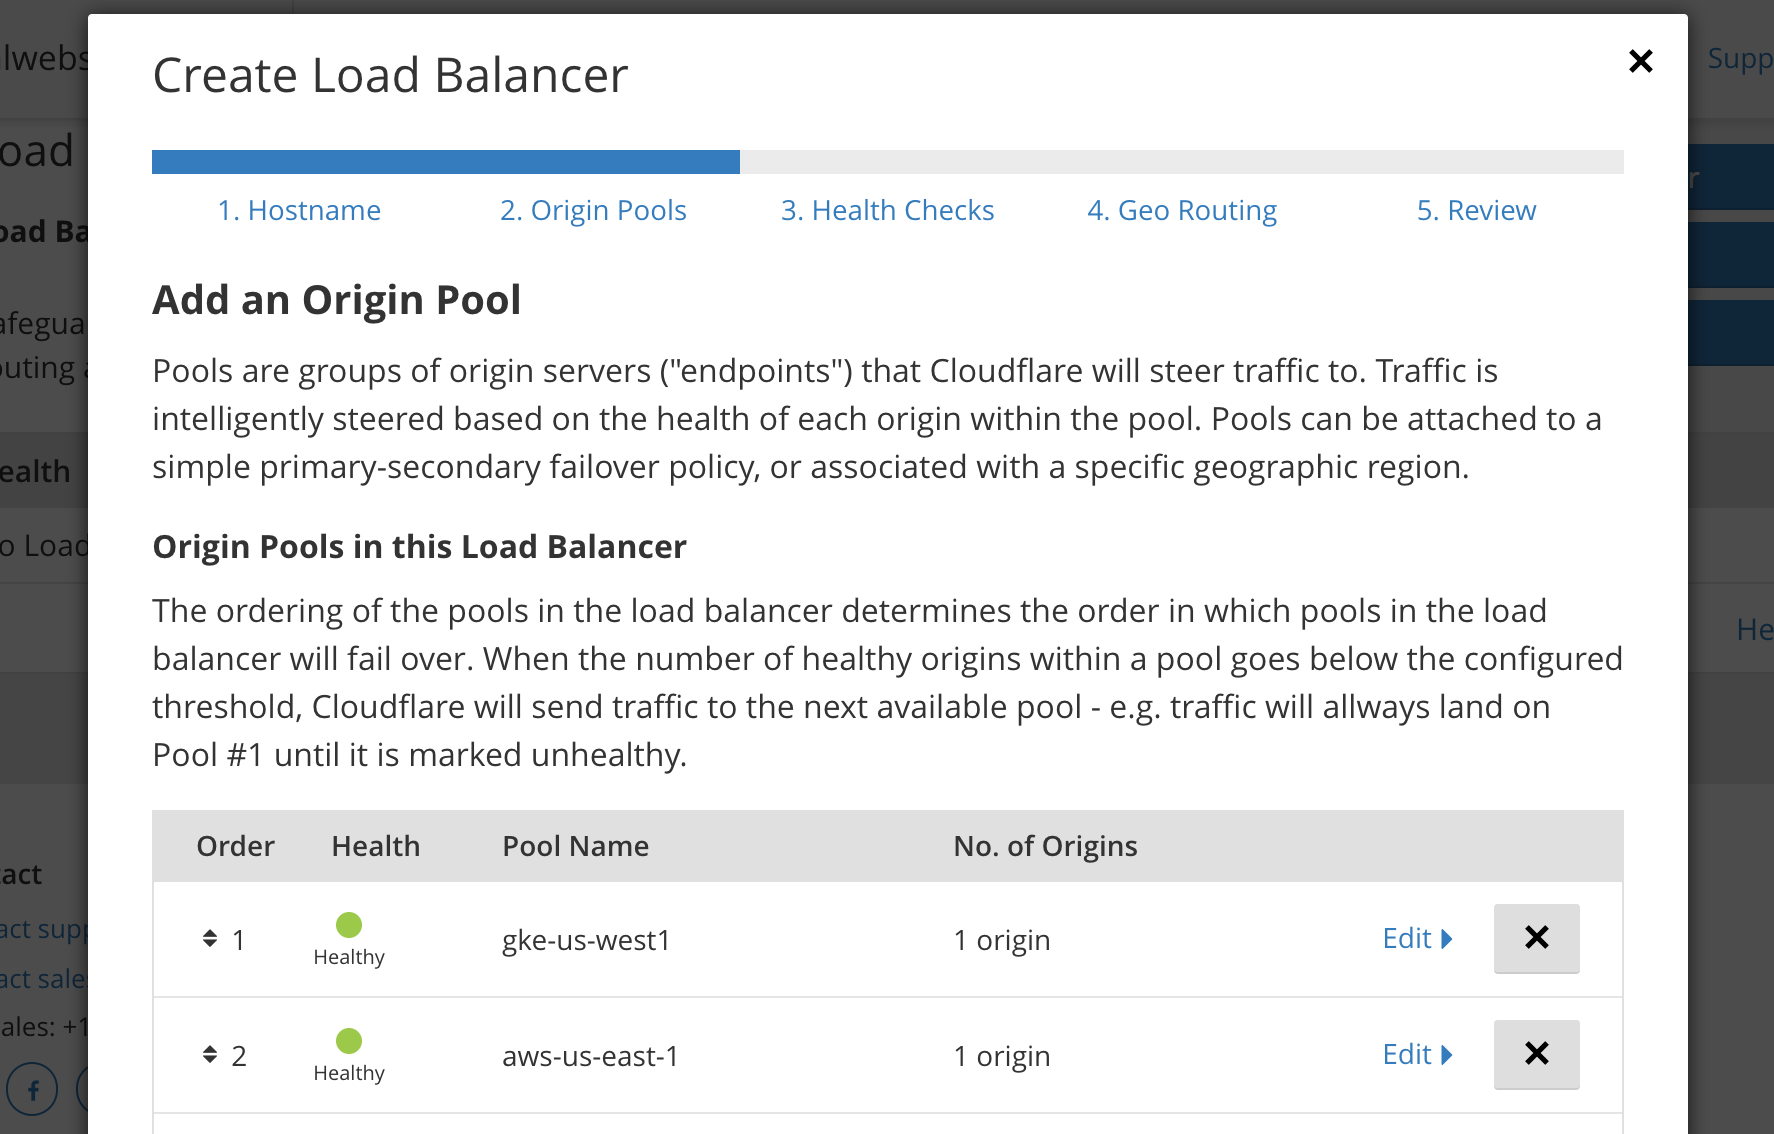Screen dimensions: 1774x1134
Task: Click the No. of Origins header
Action: 1045,846
